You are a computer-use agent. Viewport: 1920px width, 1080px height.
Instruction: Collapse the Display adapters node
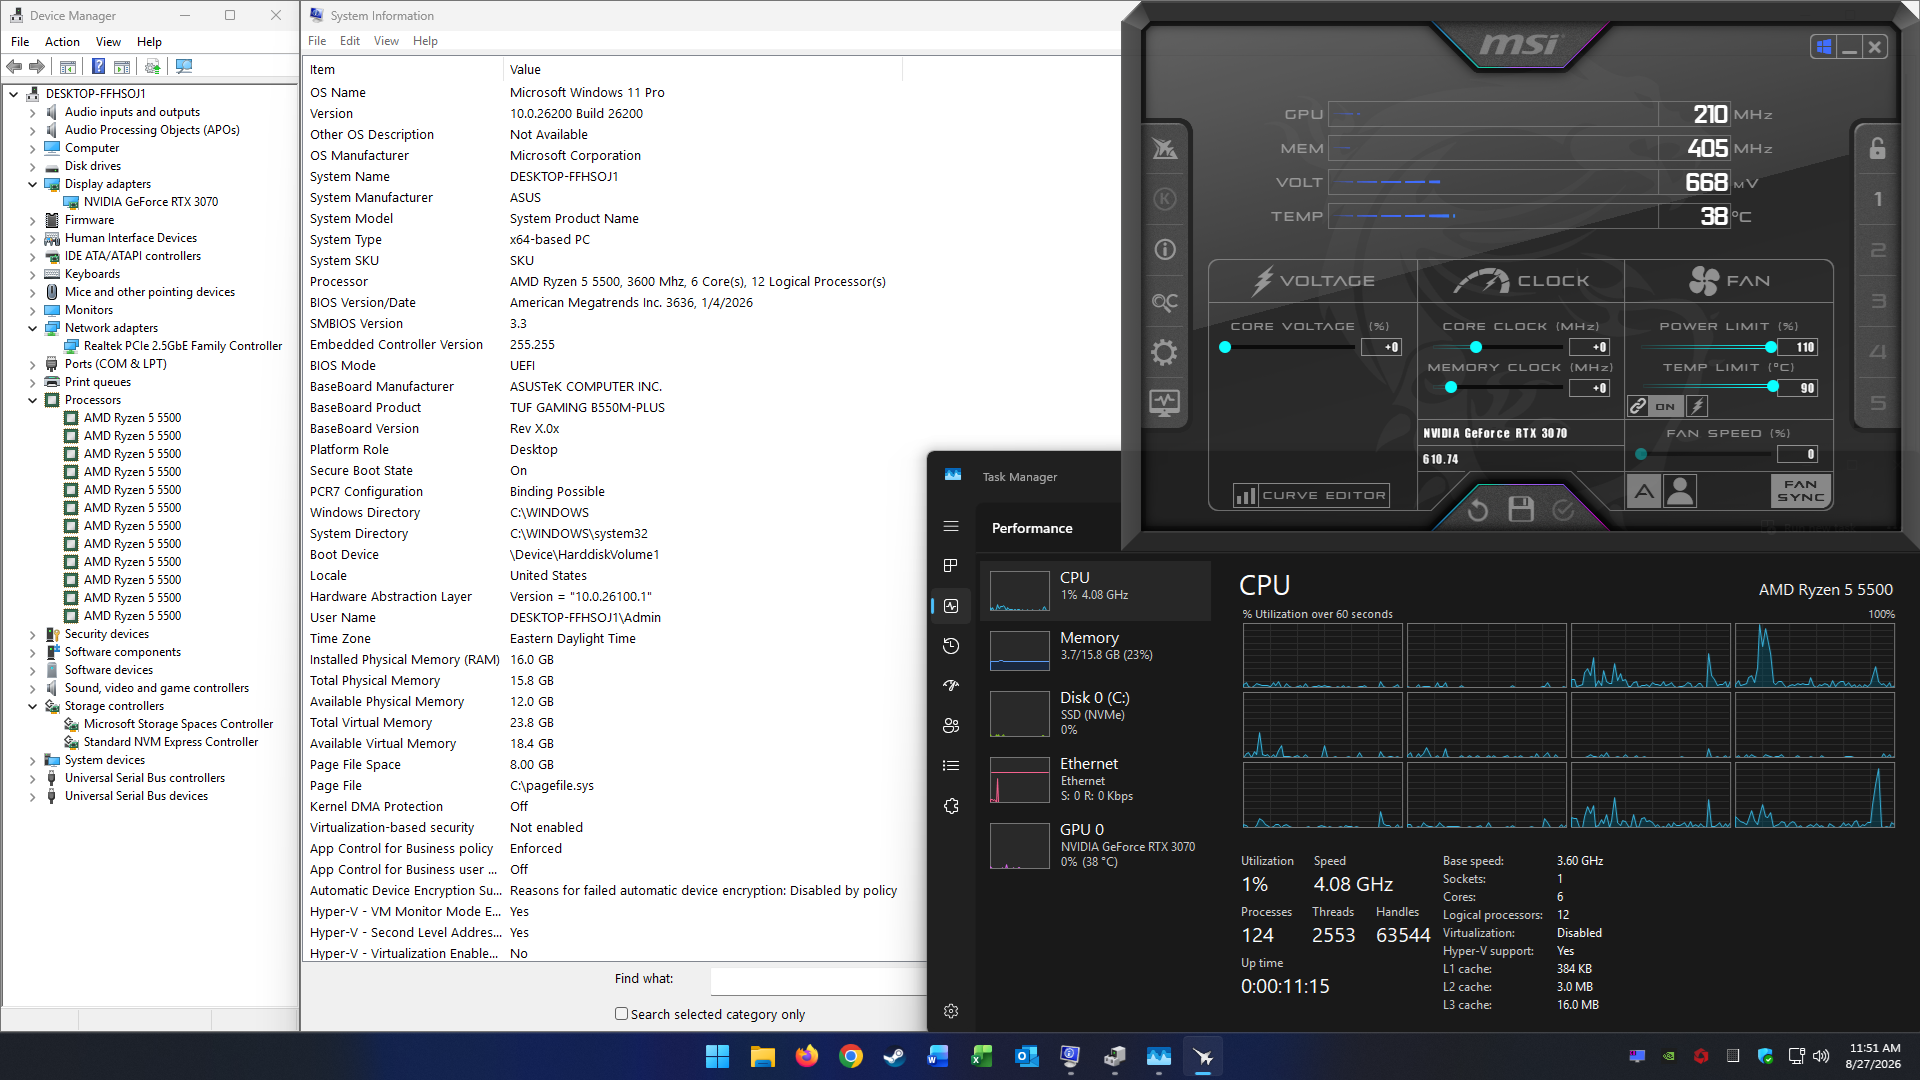coord(32,184)
